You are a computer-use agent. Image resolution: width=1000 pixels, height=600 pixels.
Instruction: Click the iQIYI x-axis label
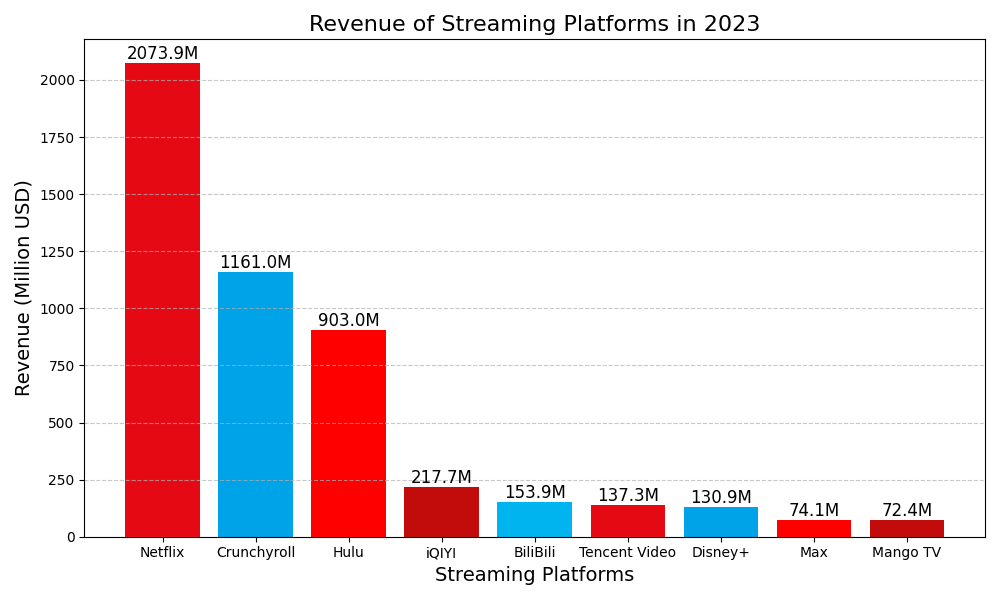pos(441,553)
